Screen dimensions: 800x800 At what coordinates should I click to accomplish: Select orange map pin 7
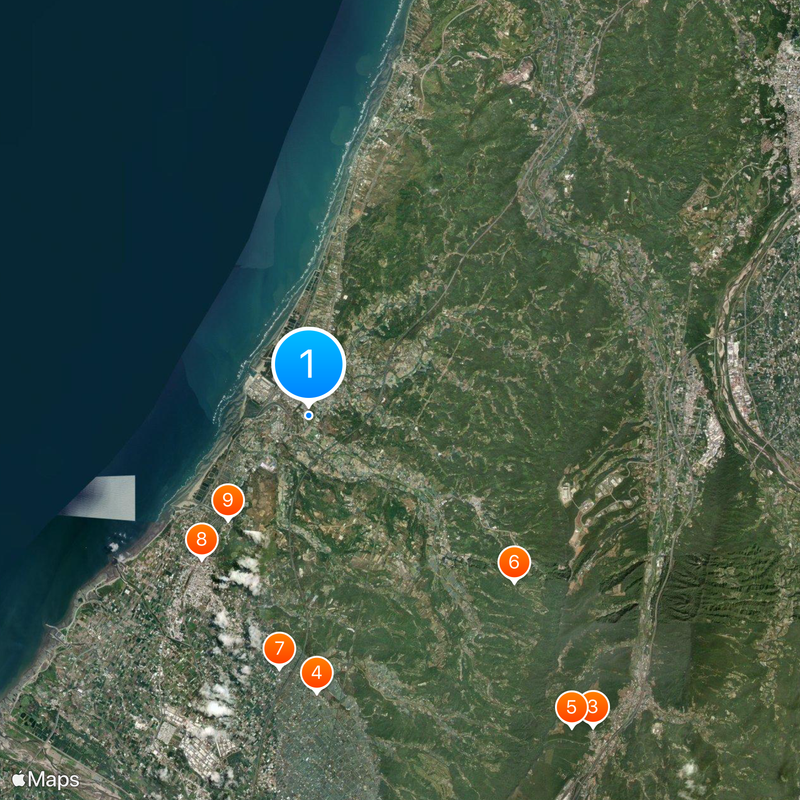279,648
